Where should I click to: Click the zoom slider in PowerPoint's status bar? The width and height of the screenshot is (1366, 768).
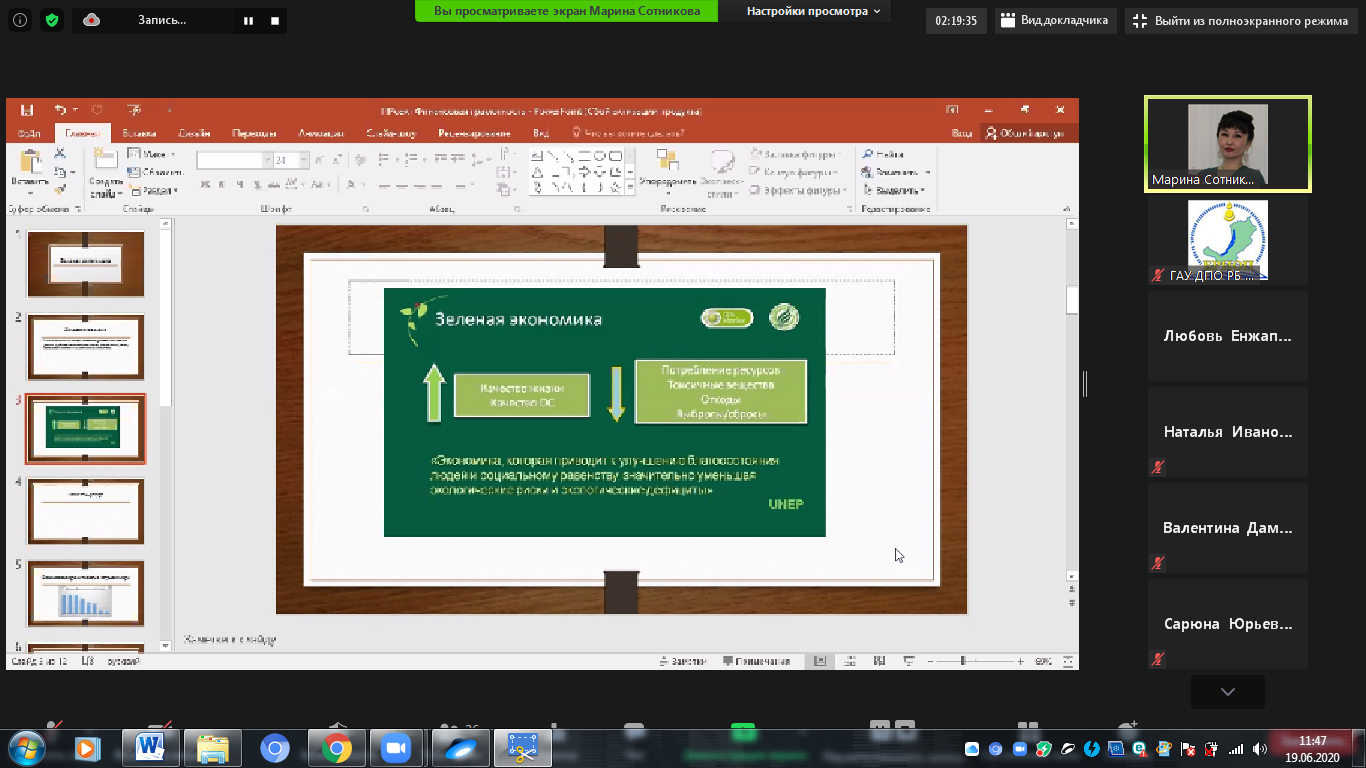coord(963,661)
